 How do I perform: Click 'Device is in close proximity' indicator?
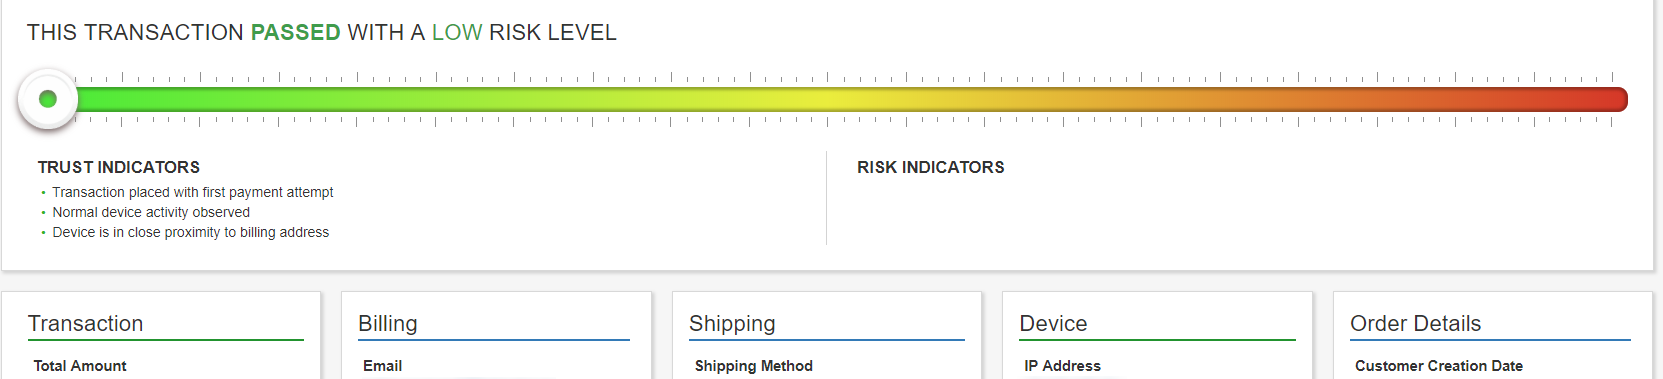tap(191, 232)
